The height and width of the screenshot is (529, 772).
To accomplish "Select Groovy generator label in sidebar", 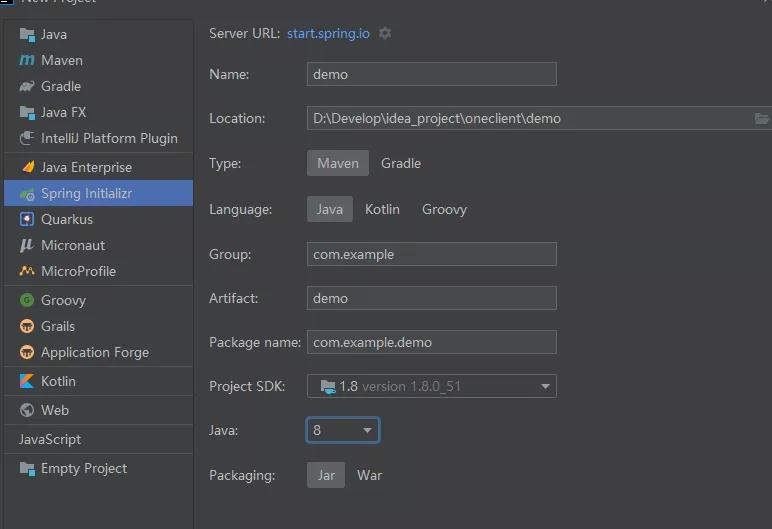I will coord(64,300).
